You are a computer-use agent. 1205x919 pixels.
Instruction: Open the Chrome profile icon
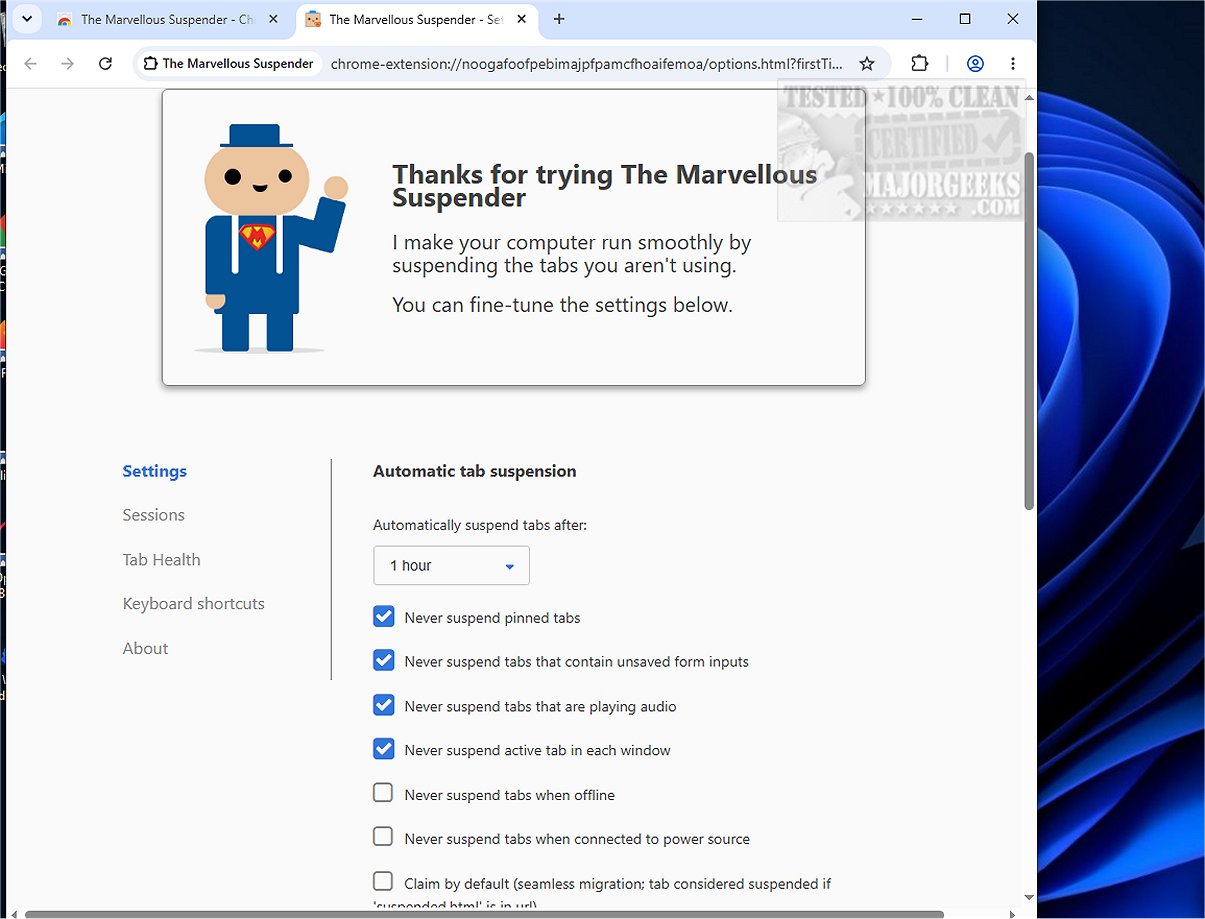tap(975, 64)
